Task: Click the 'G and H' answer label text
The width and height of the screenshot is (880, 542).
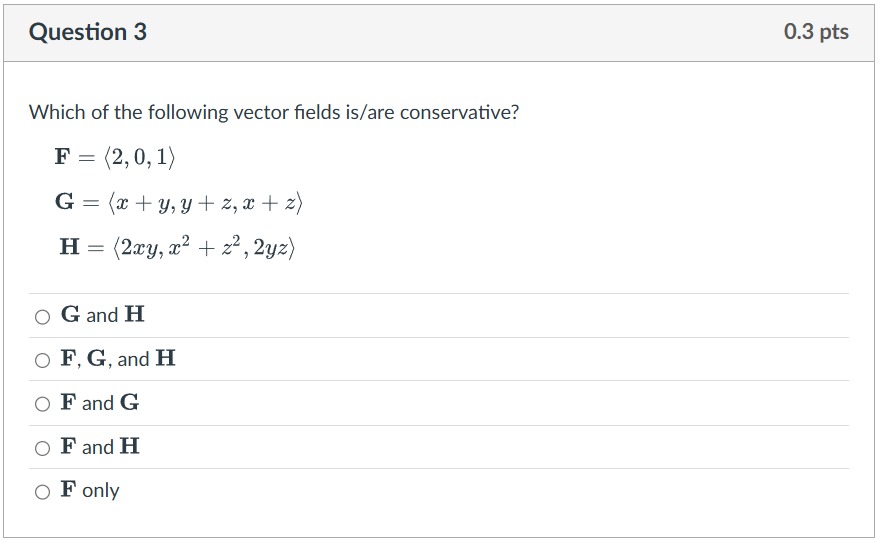Action: pos(103,314)
